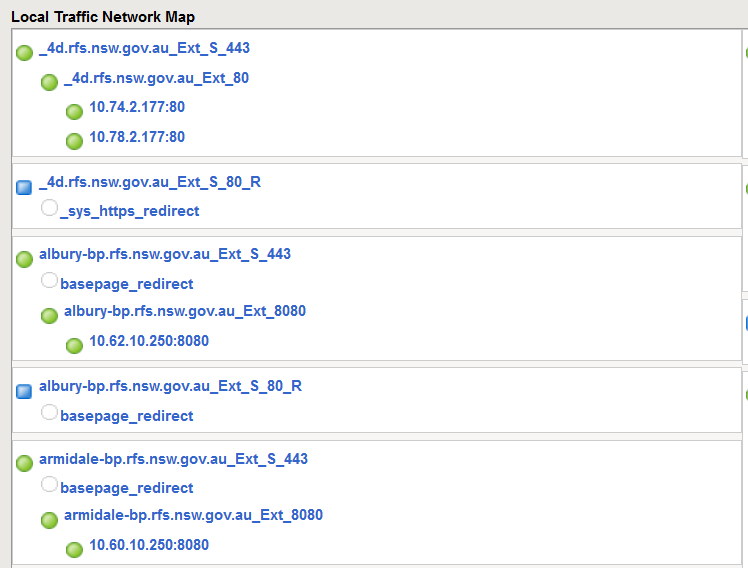748x568 pixels.
Task: Click green status icon beside node 10.74.2.177:80
Action: (x=74, y=112)
